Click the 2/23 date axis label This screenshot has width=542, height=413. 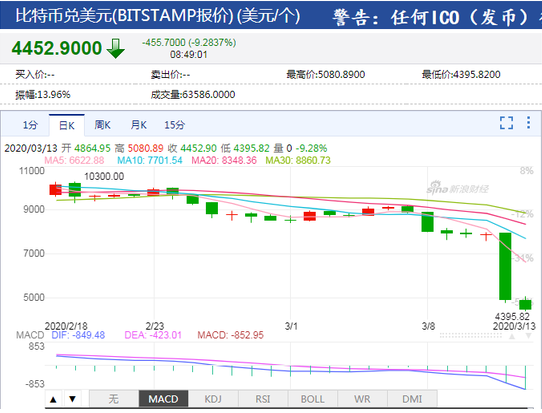pos(155,326)
